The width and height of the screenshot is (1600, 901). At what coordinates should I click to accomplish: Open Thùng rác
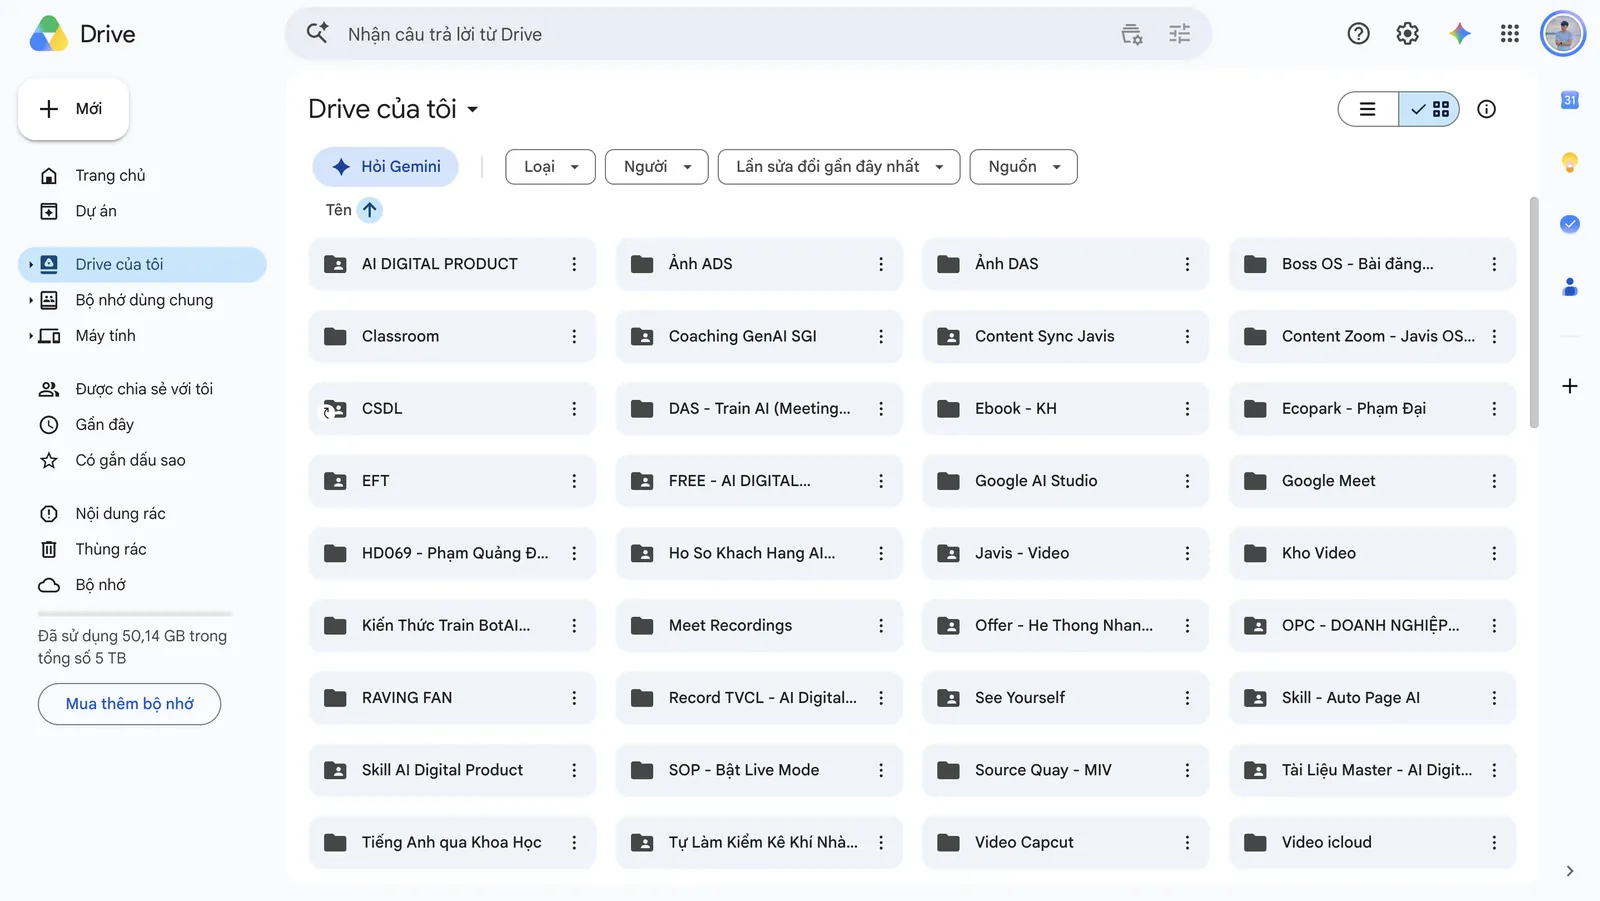click(142, 549)
